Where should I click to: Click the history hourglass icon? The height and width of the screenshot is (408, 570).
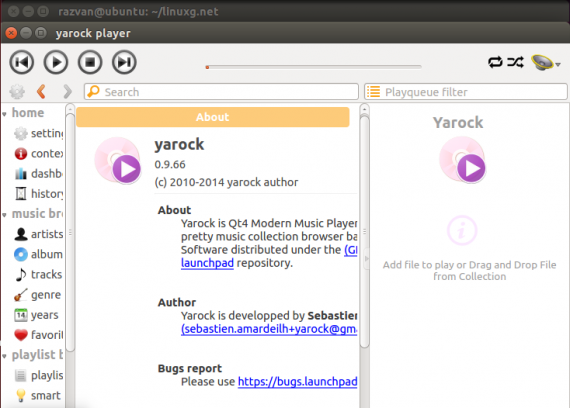click(x=21, y=193)
